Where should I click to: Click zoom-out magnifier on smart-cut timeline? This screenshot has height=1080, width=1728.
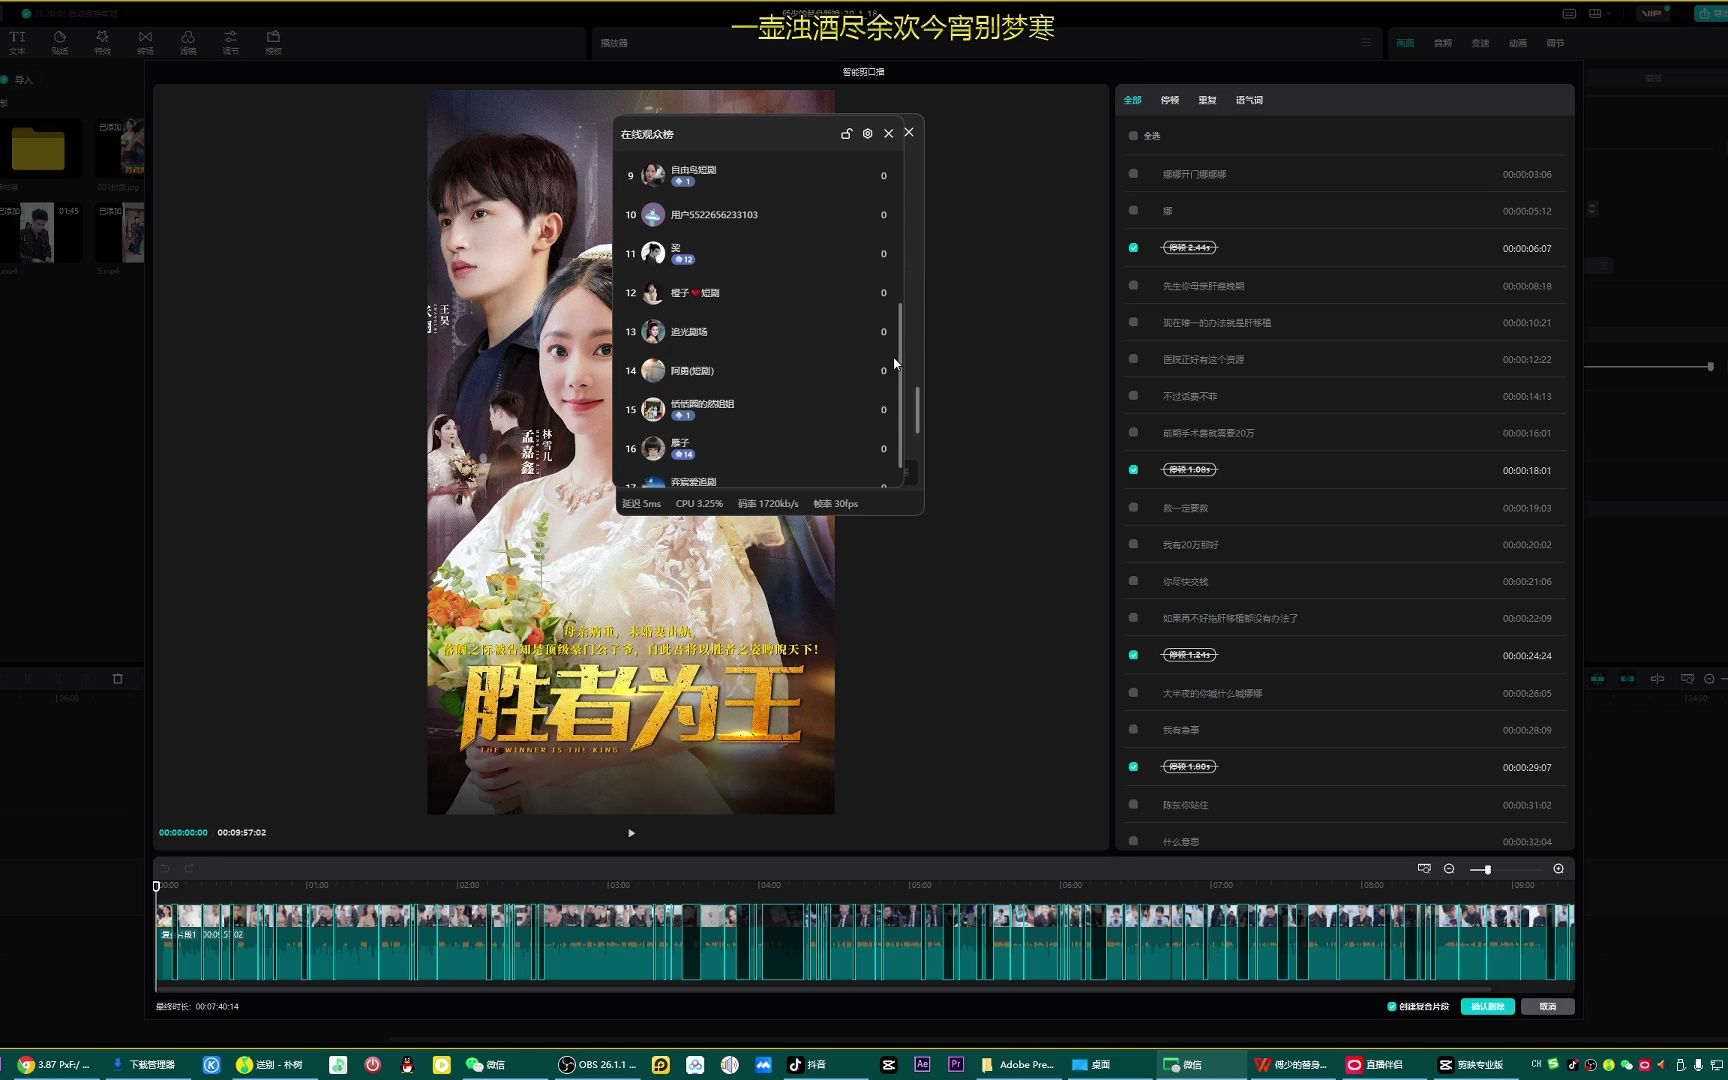[1449, 869]
